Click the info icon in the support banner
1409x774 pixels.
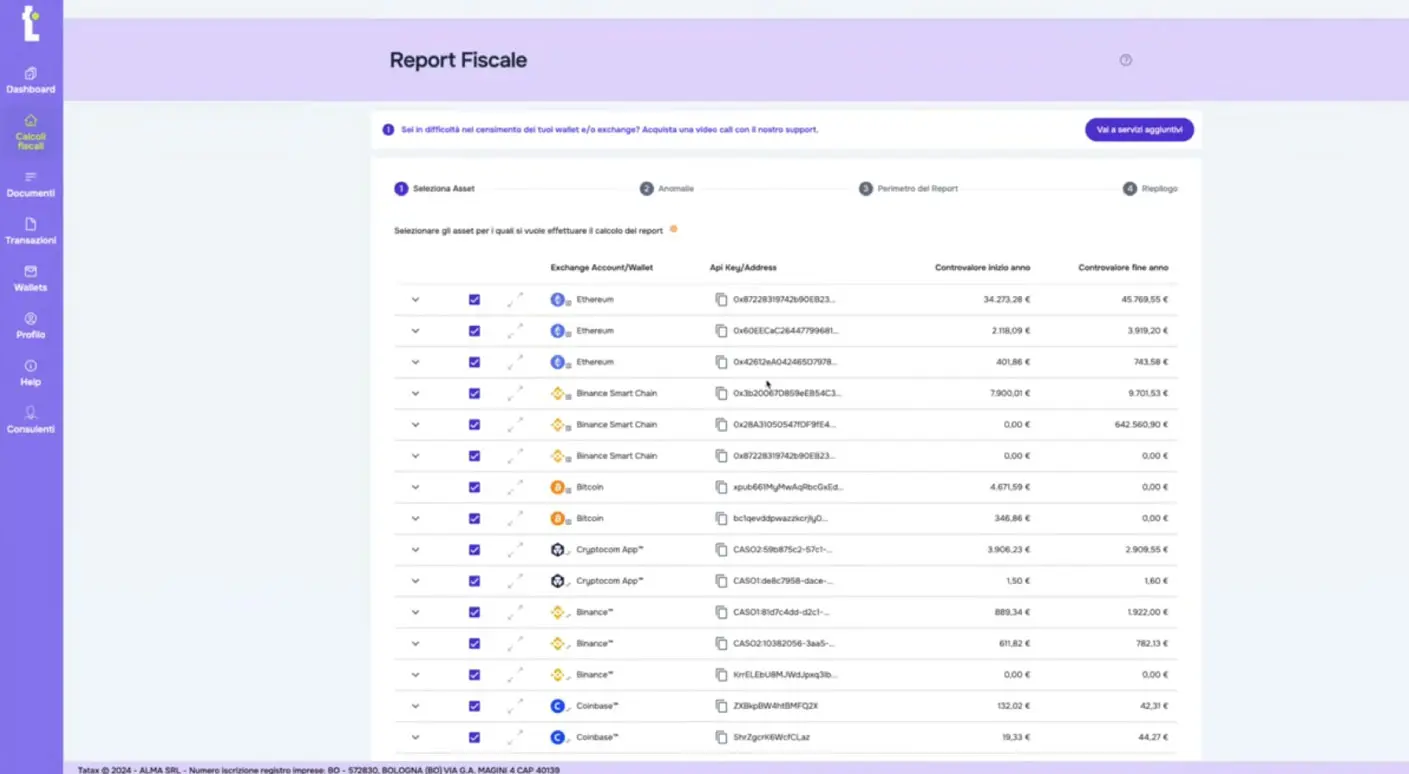tap(388, 129)
